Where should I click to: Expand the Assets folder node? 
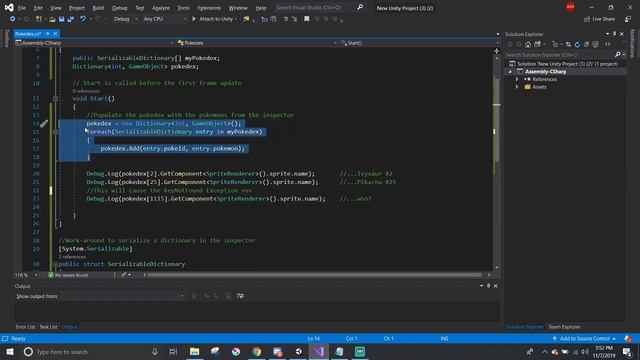point(517,87)
